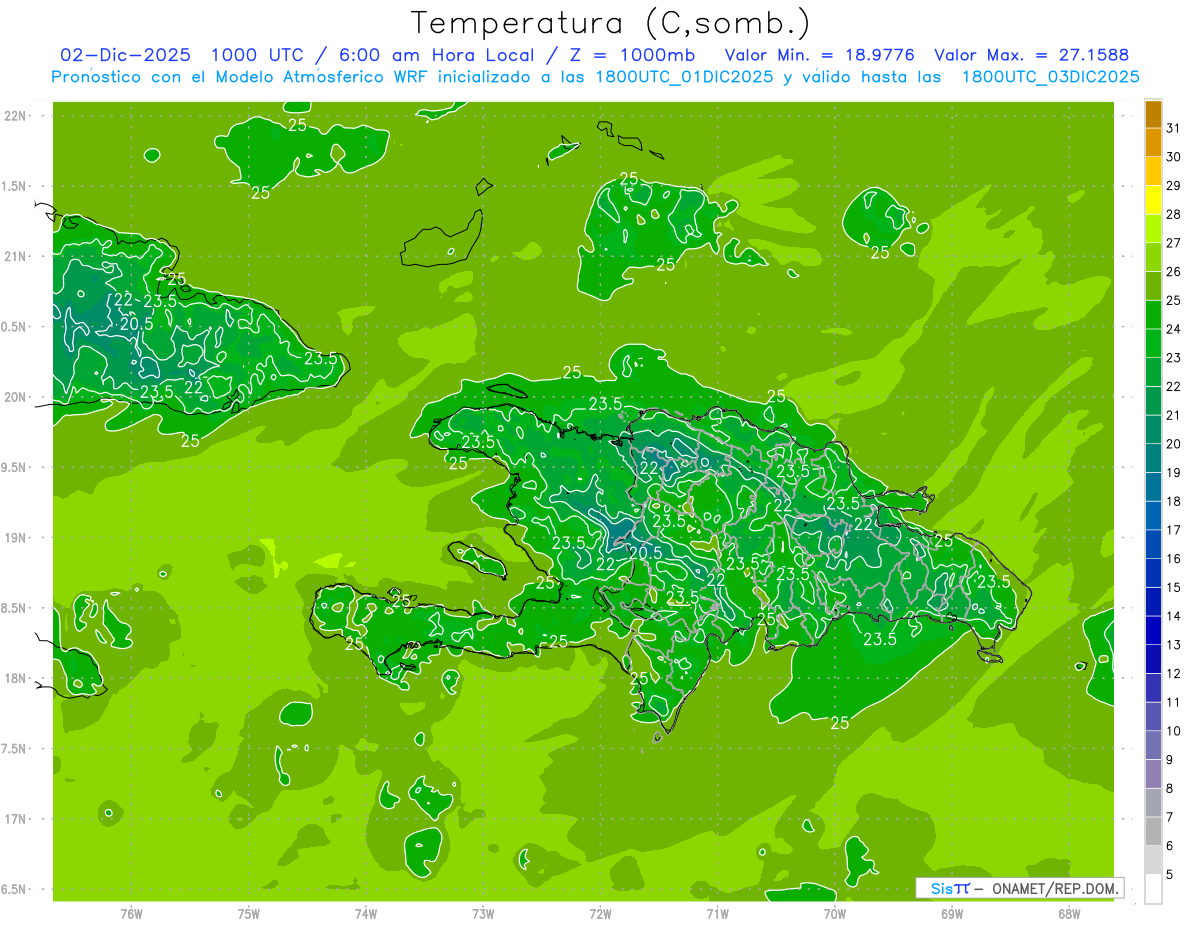1200x927 pixels.
Task: Click the '21N' latitude axis label
Action: 16,257
